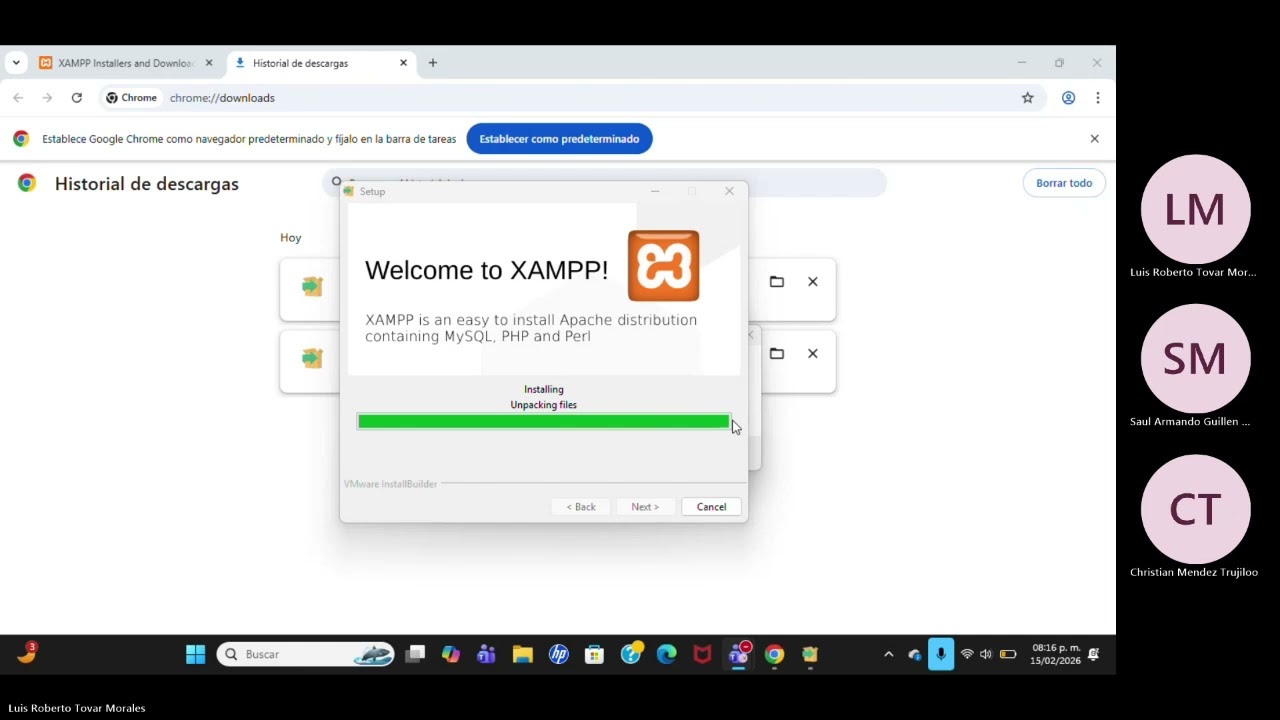This screenshot has height=720, width=1280.
Task: Open the HP app on the taskbar
Action: click(559, 654)
